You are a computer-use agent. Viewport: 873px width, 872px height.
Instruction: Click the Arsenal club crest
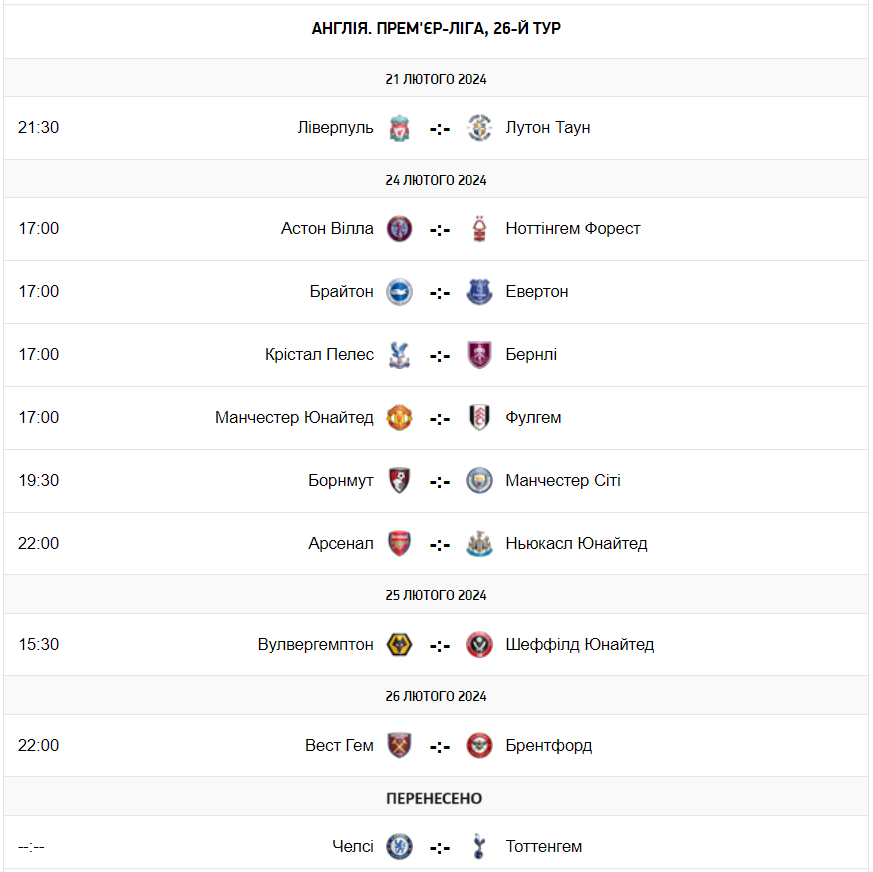pyautogui.click(x=400, y=544)
